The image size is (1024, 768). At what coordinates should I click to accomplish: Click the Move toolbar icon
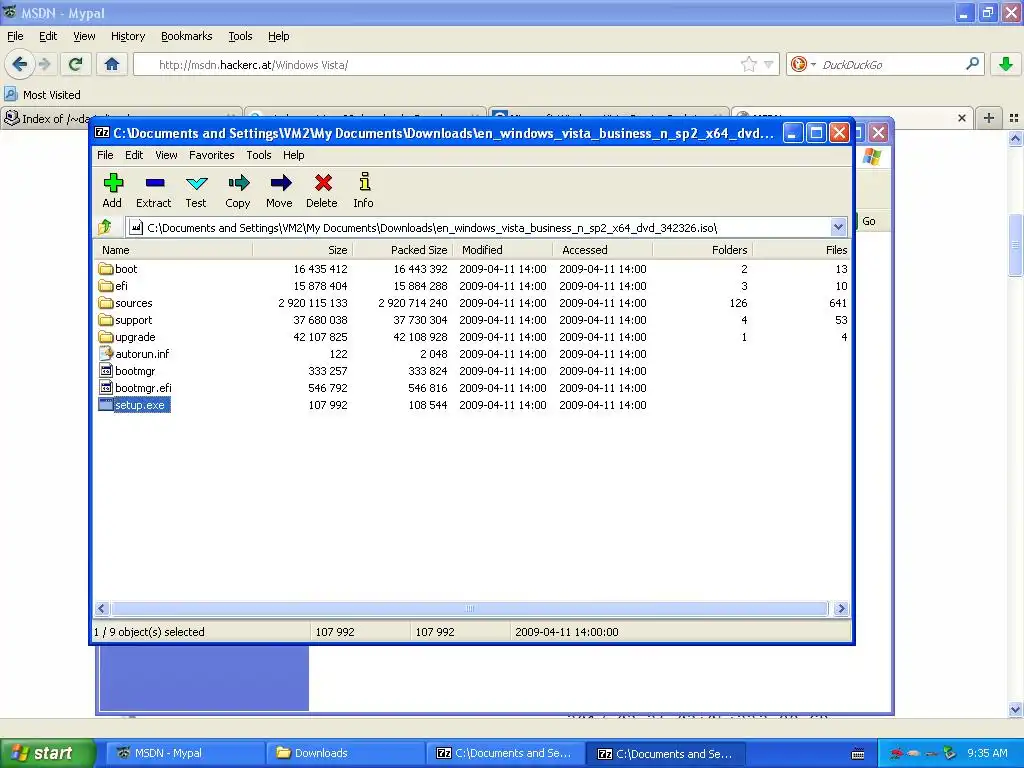[280, 183]
